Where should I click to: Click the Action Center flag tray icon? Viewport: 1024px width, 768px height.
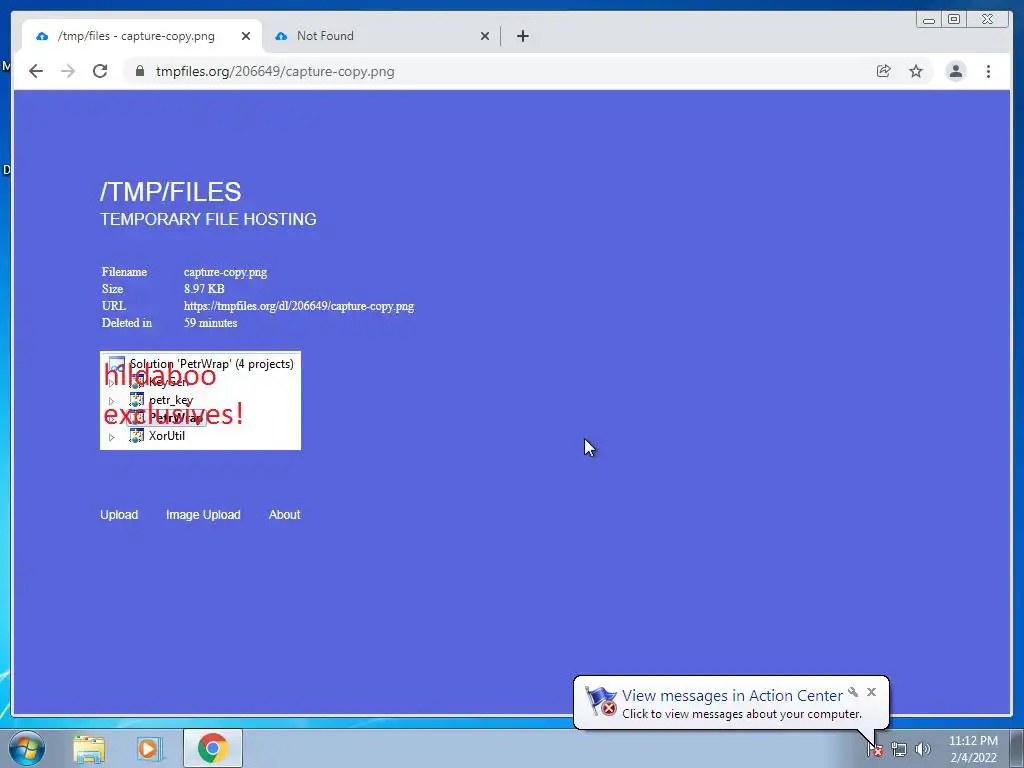[x=875, y=750]
